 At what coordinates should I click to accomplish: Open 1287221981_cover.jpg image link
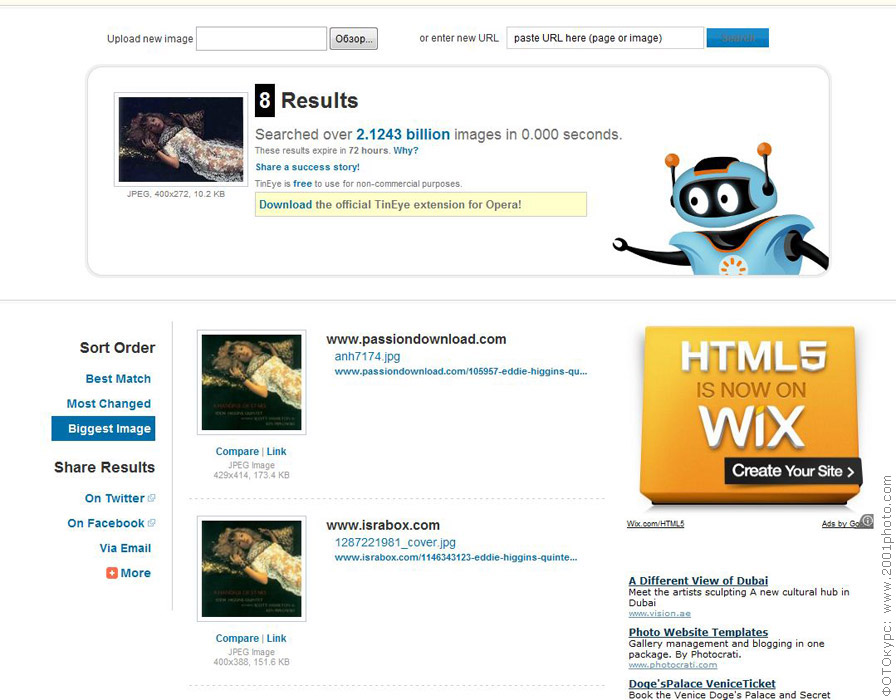(395, 542)
